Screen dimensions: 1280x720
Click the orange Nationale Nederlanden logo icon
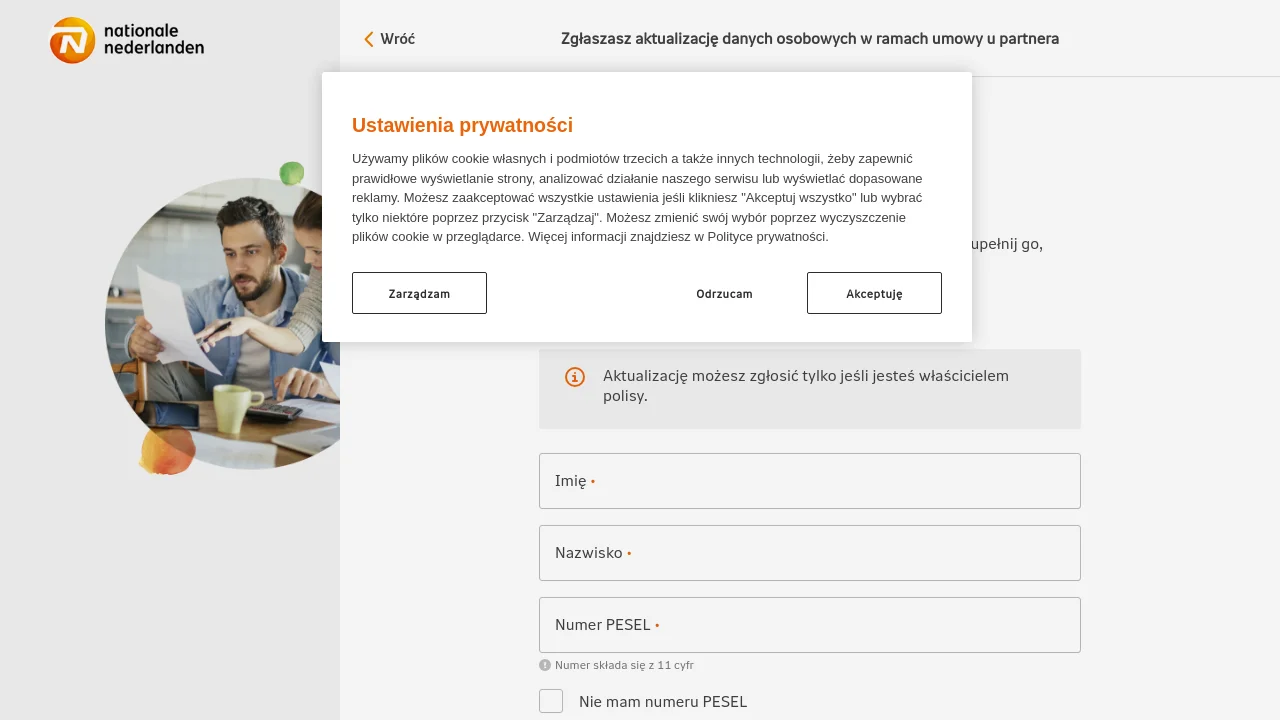pos(72,40)
